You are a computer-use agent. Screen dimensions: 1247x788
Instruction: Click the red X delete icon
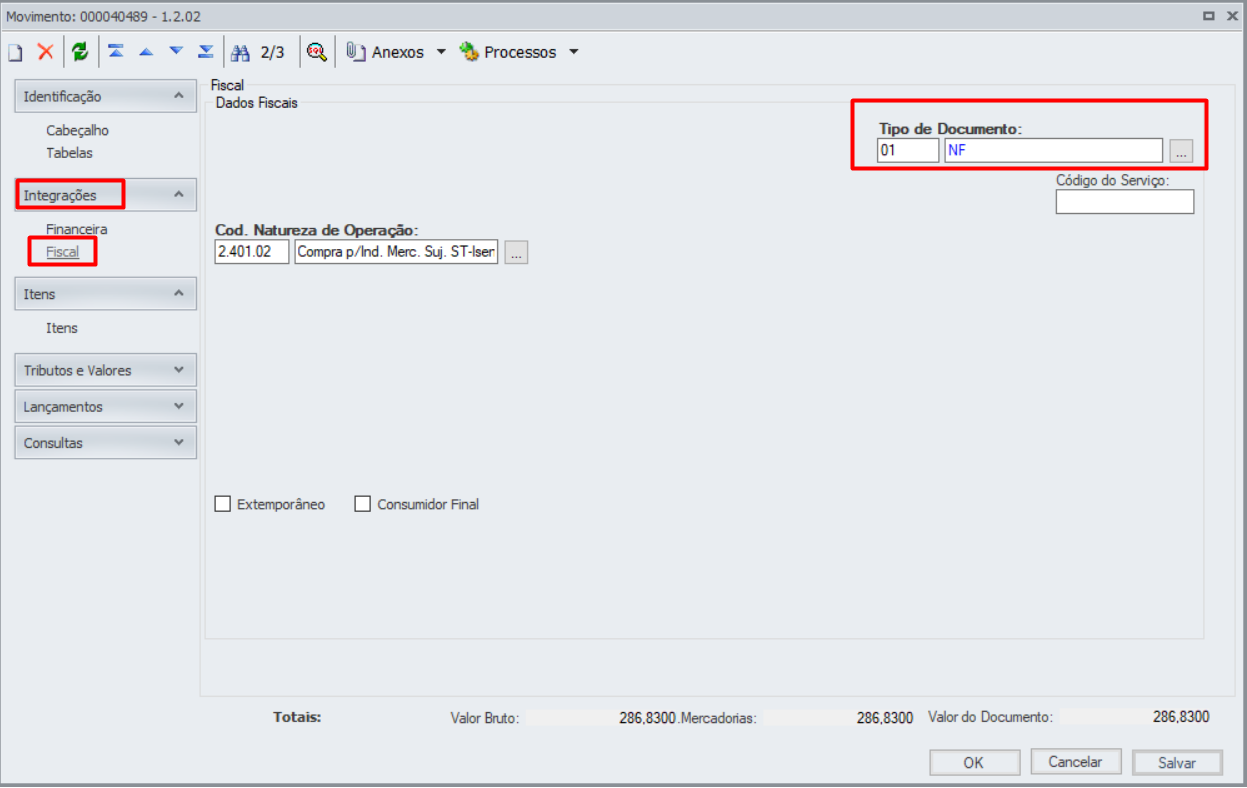click(45, 52)
